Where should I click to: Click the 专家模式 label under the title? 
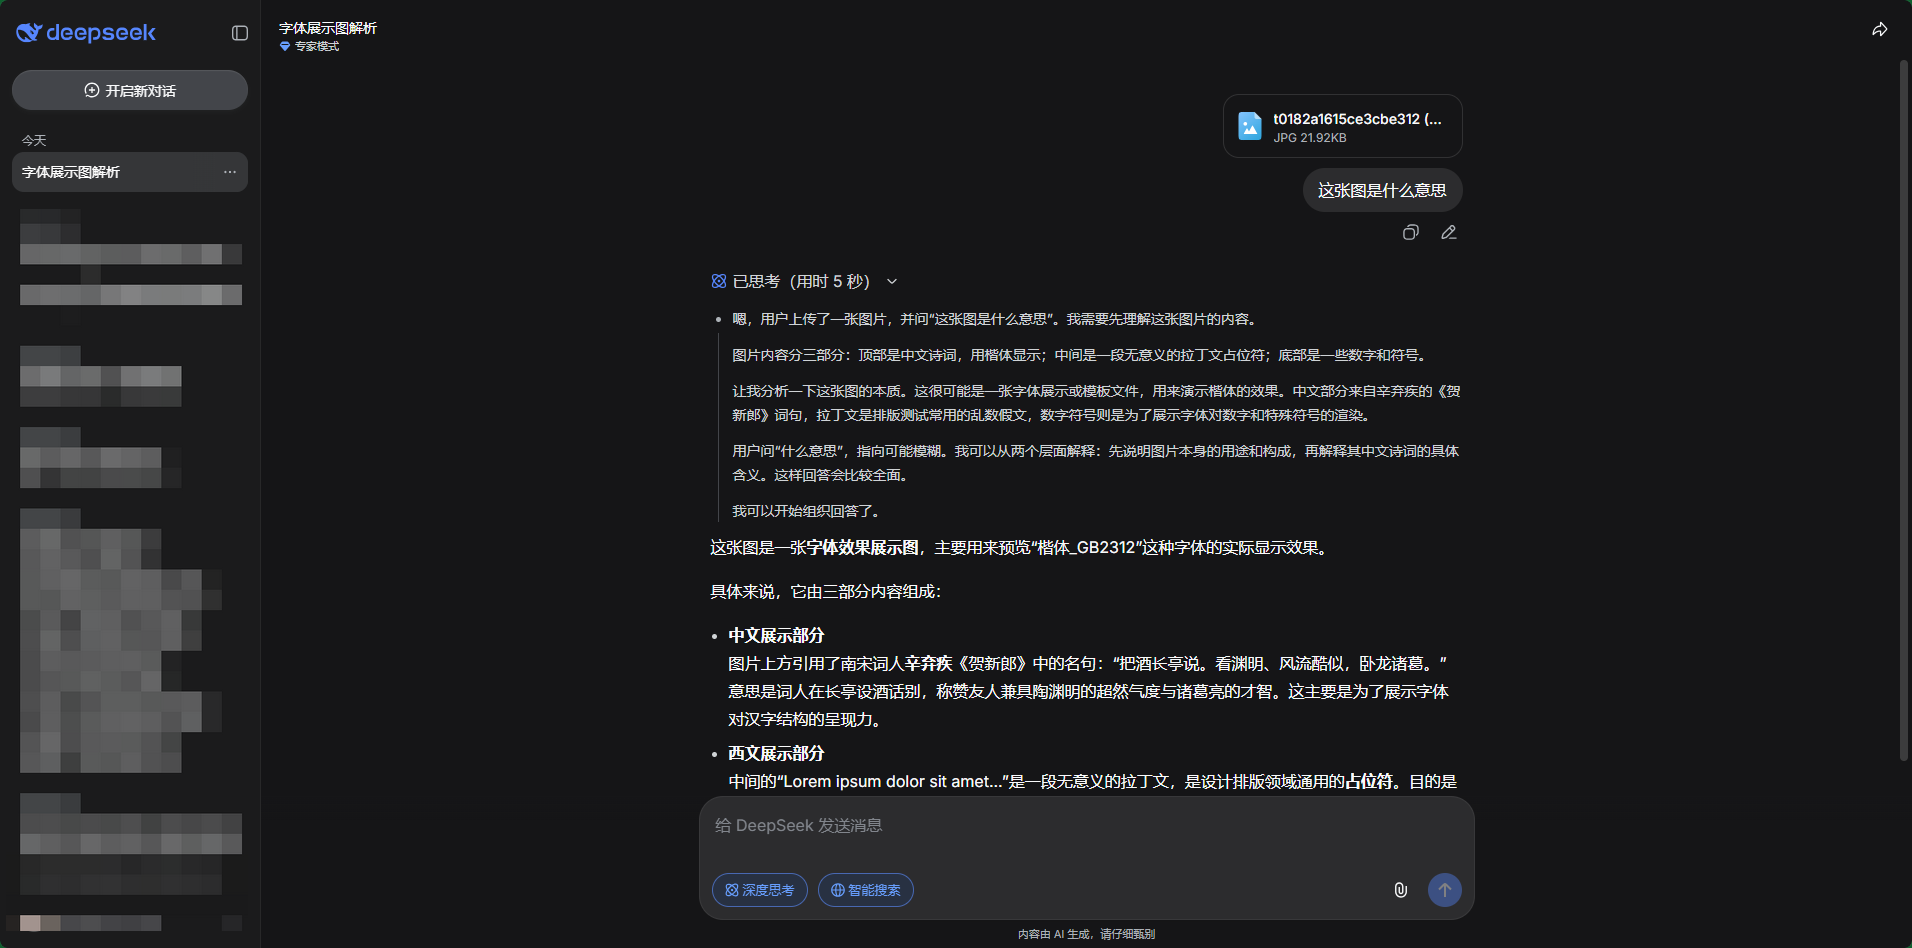coord(316,47)
